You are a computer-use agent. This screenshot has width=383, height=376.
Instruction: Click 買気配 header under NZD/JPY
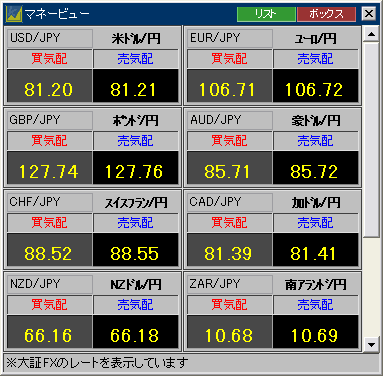[50, 305]
